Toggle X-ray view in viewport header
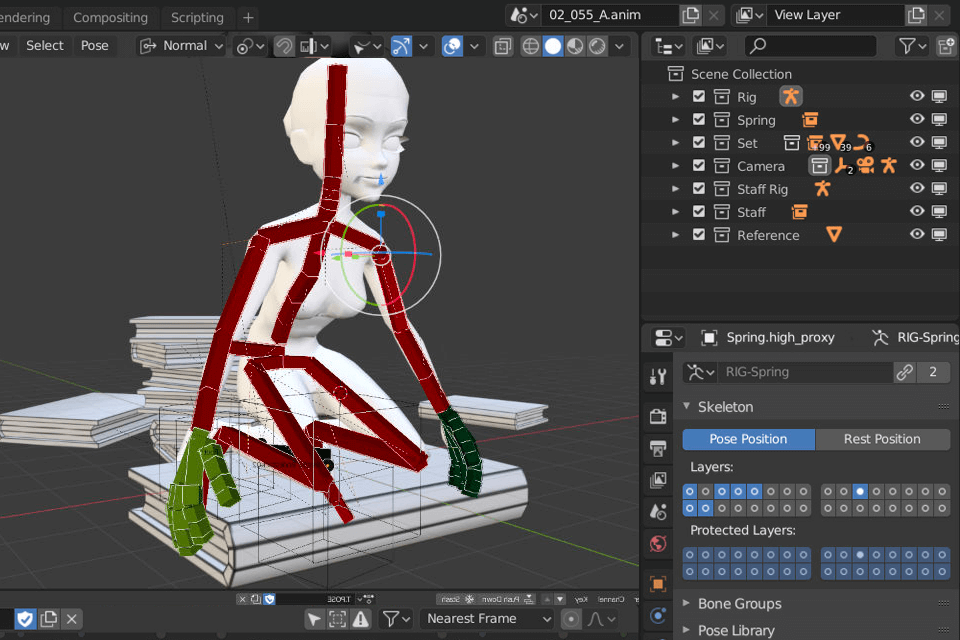Viewport: 960px width, 640px height. pyautogui.click(x=503, y=46)
